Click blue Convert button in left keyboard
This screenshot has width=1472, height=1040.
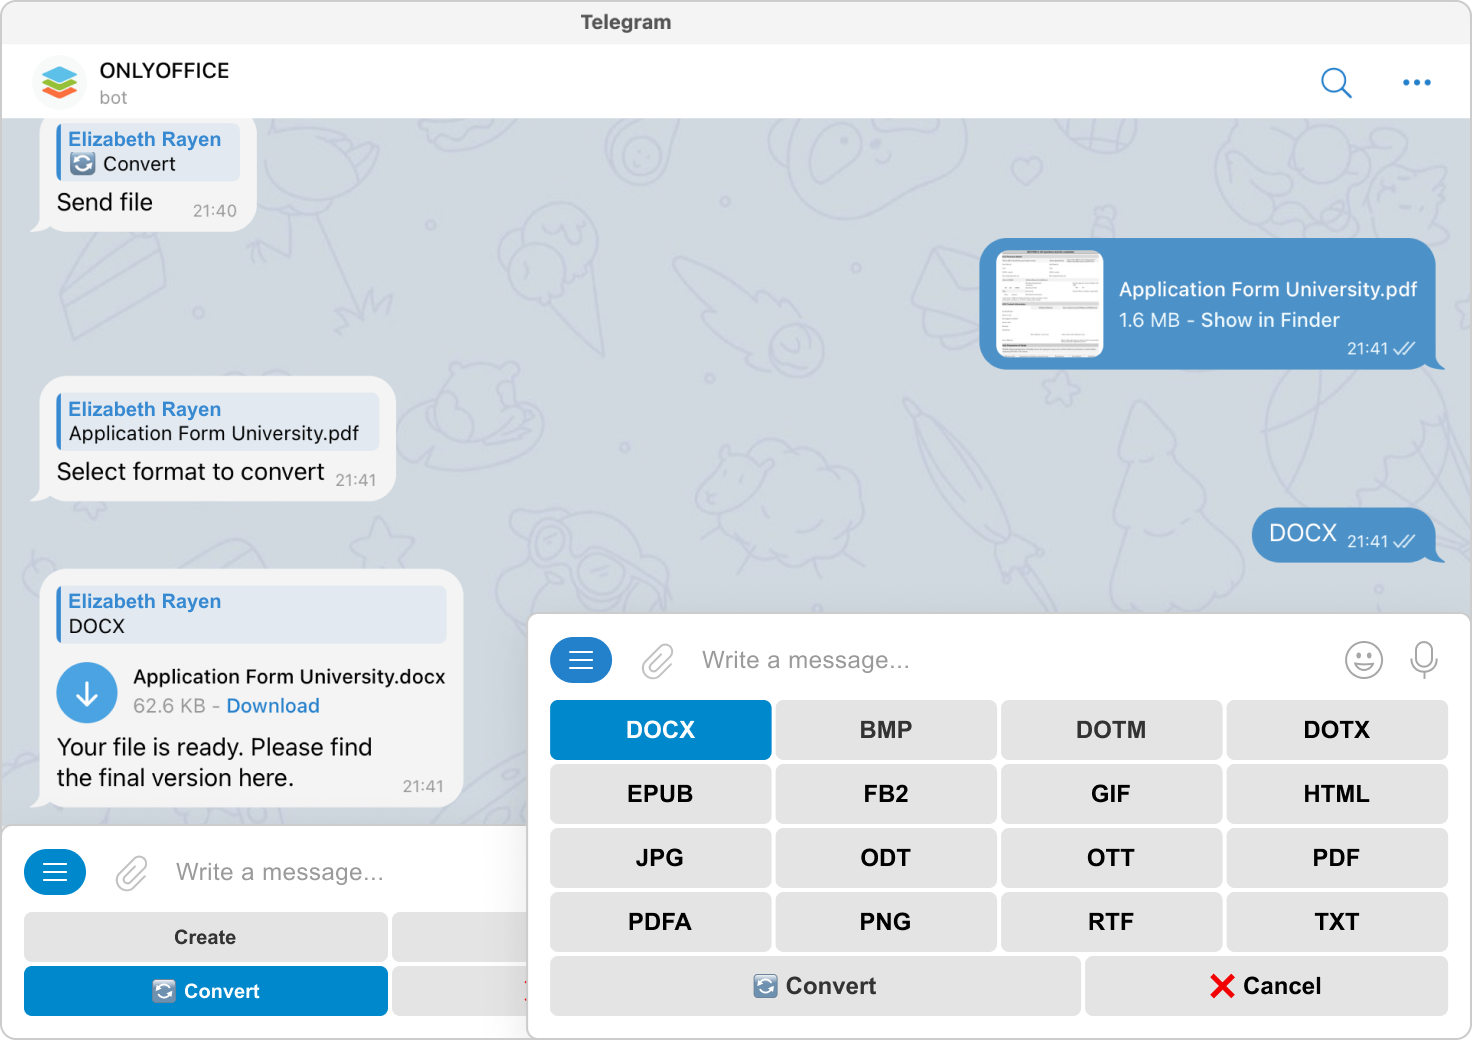pyautogui.click(x=205, y=991)
